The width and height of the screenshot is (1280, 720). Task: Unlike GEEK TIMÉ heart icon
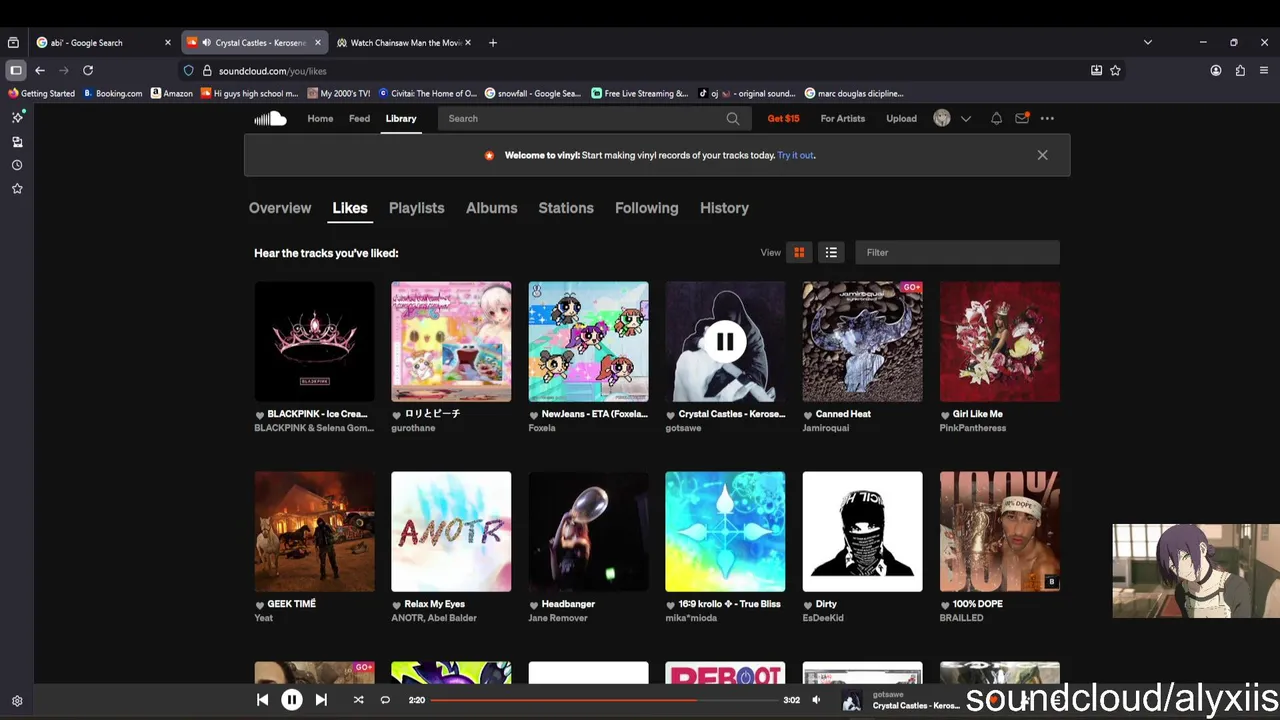(260, 605)
